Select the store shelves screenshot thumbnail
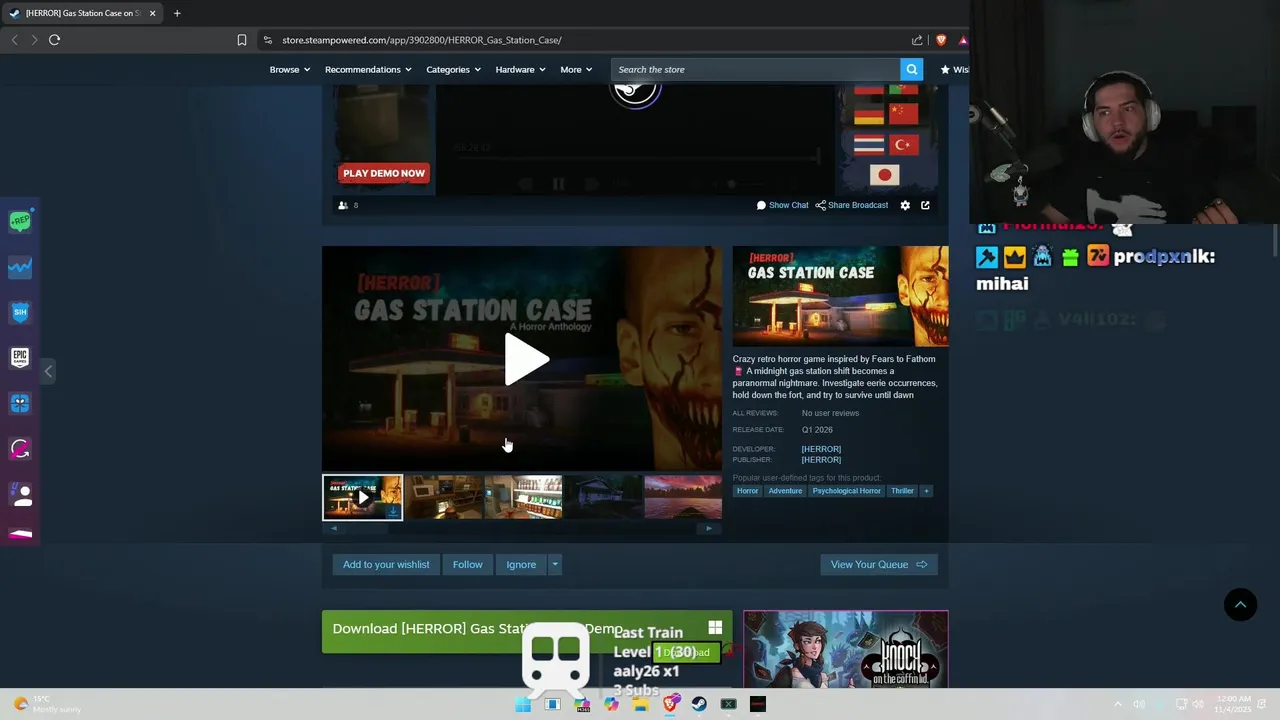 point(523,497)
